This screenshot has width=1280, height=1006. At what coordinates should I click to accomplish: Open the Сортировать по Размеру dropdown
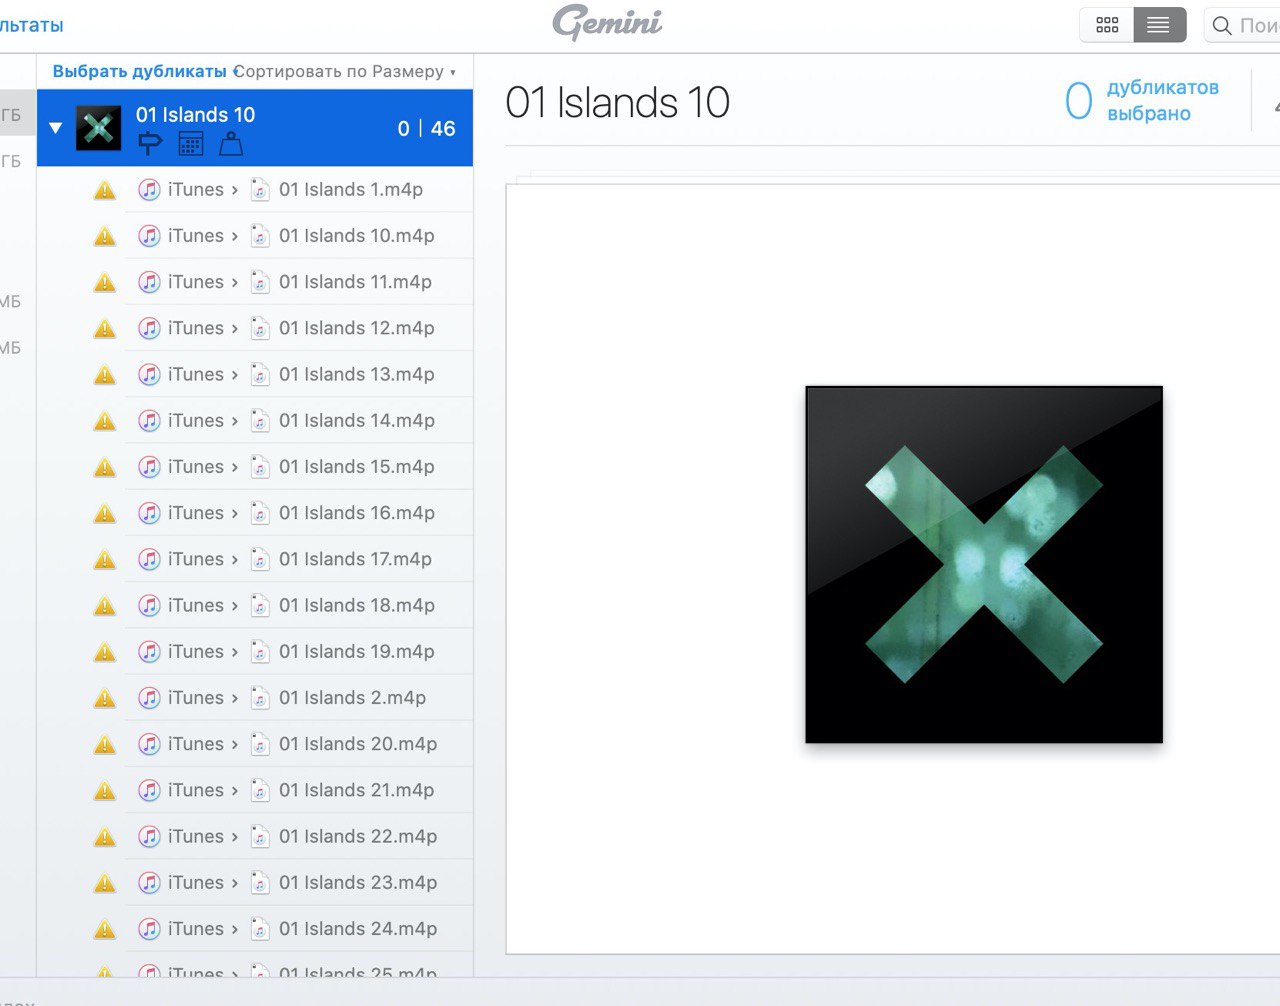[x=344, y=72]
